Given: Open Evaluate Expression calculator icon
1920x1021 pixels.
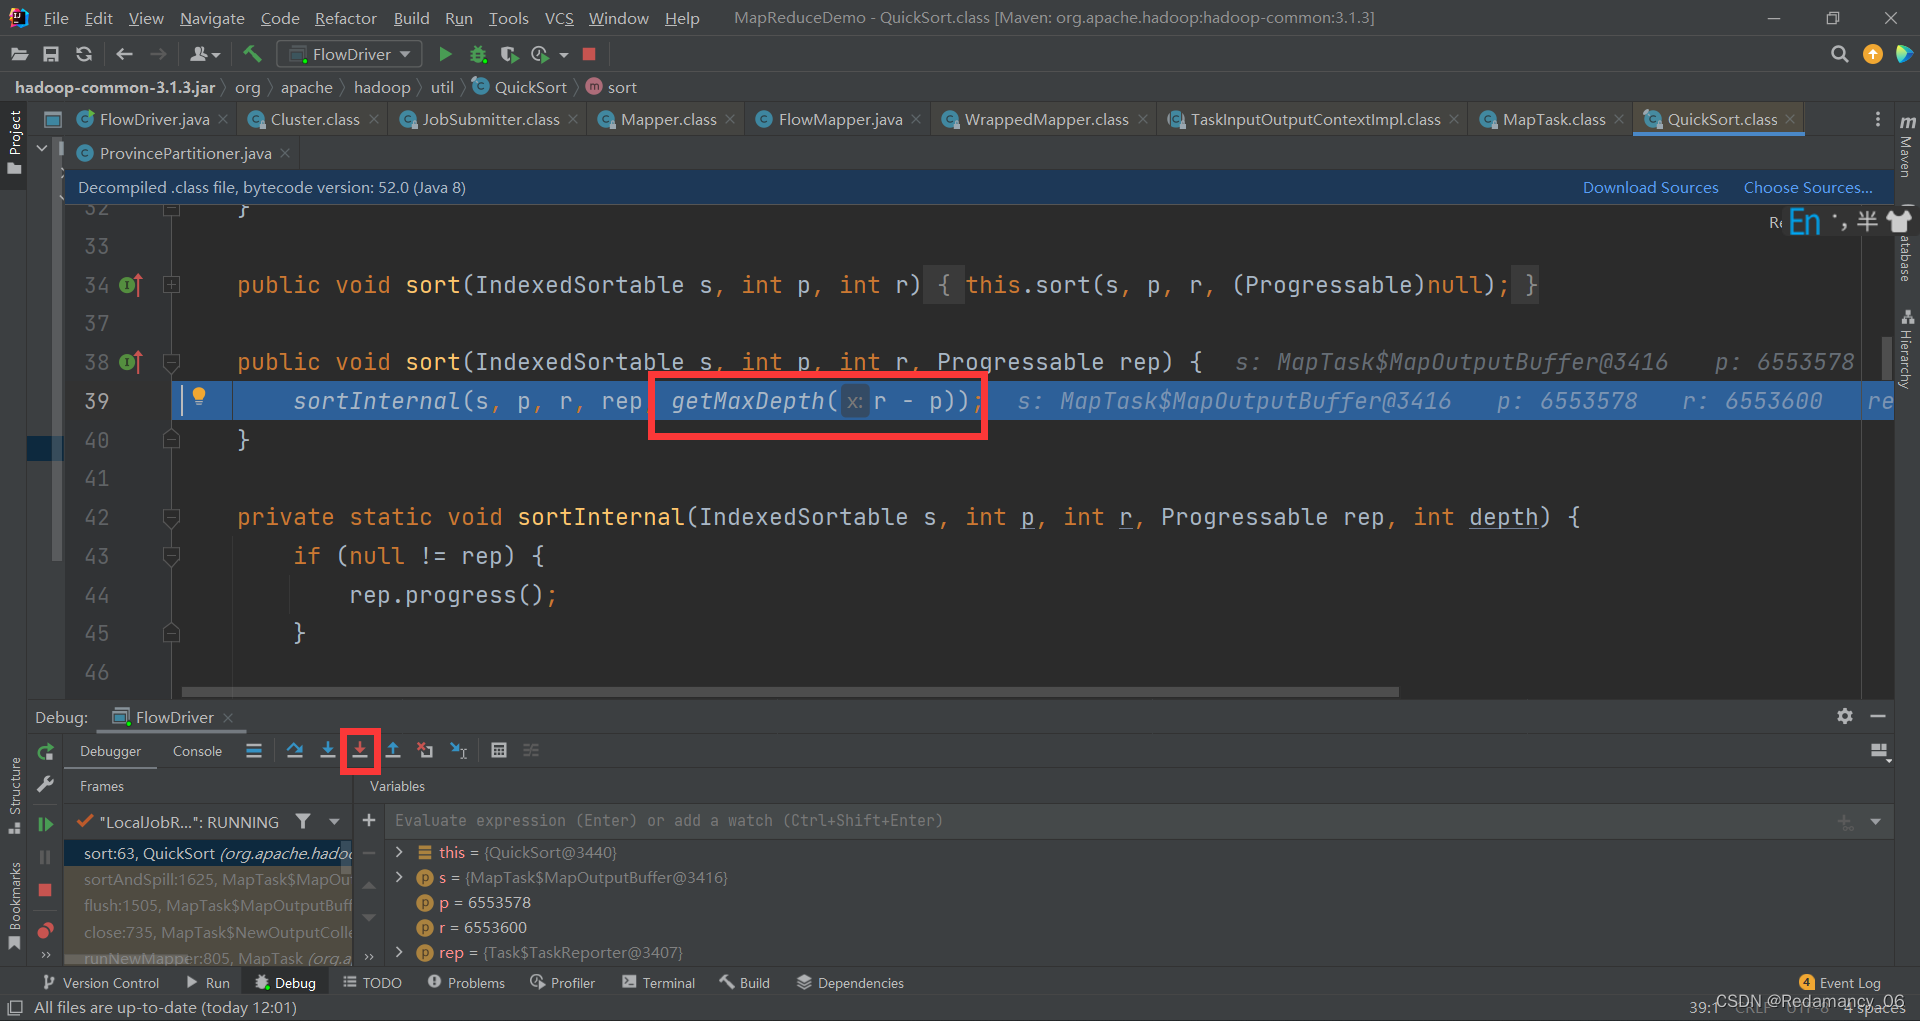Looking at the screenshot, I should click(499, 750).
